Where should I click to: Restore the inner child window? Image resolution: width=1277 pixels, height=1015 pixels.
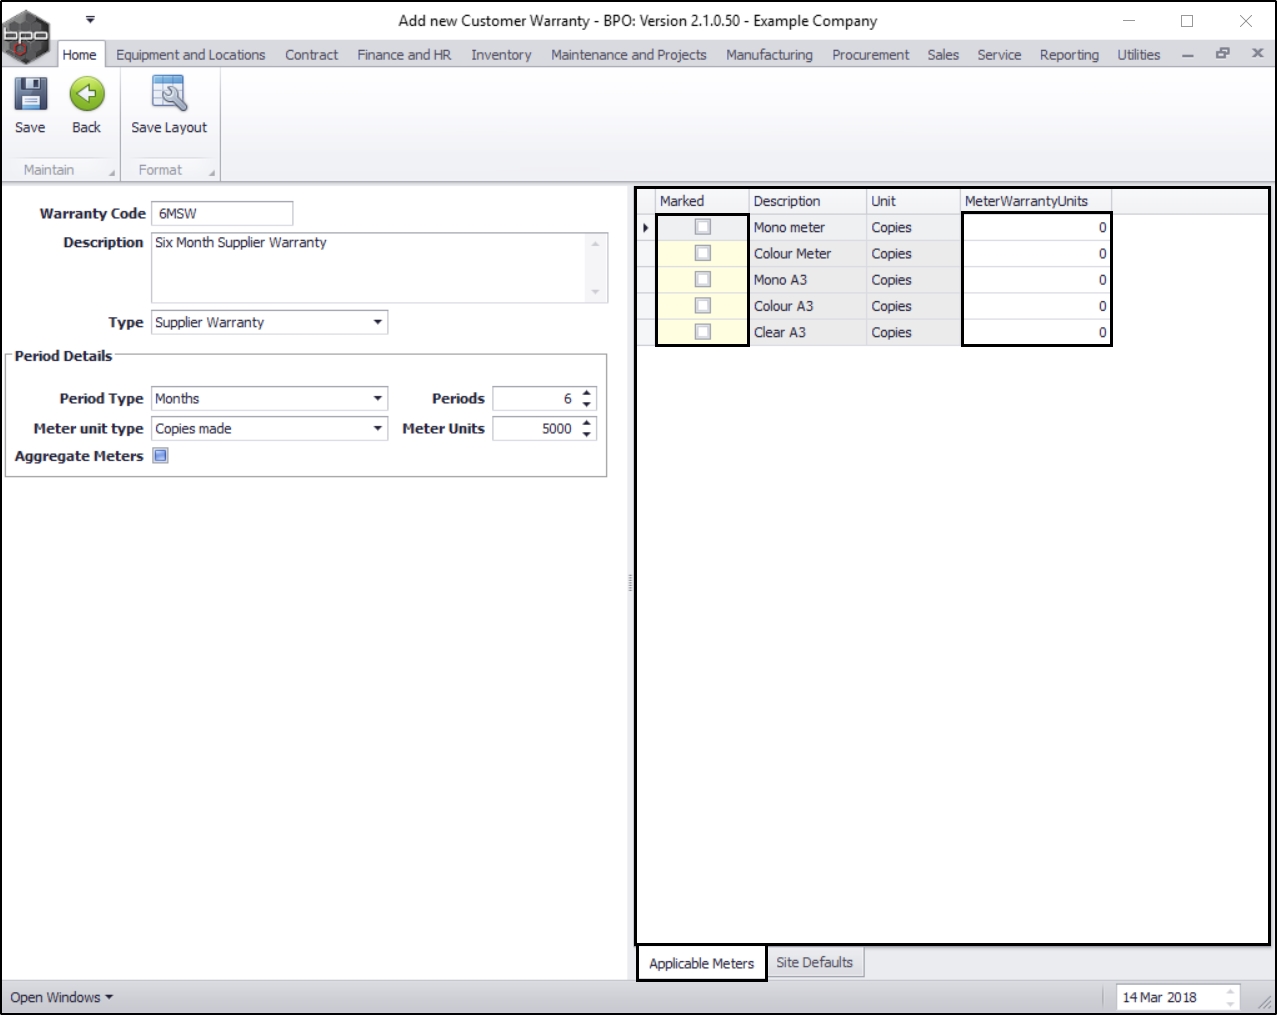1222,54
